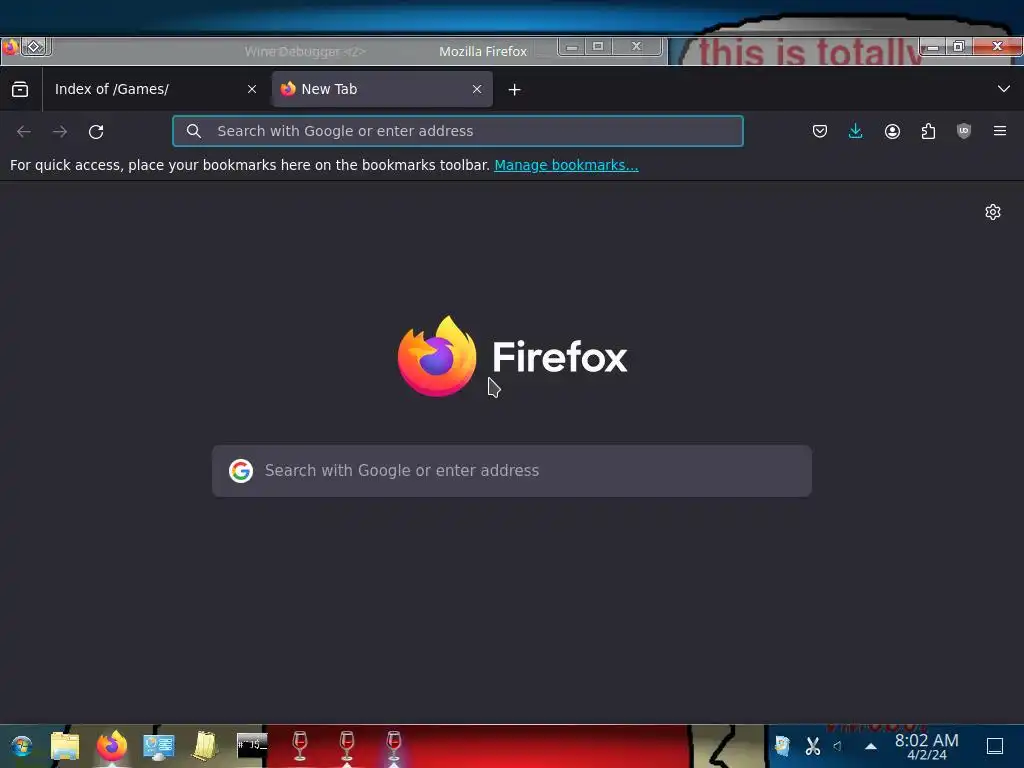Click the Firefox logo on the new tab page
The image size is (1024, 768).
(x=512, y=357)
